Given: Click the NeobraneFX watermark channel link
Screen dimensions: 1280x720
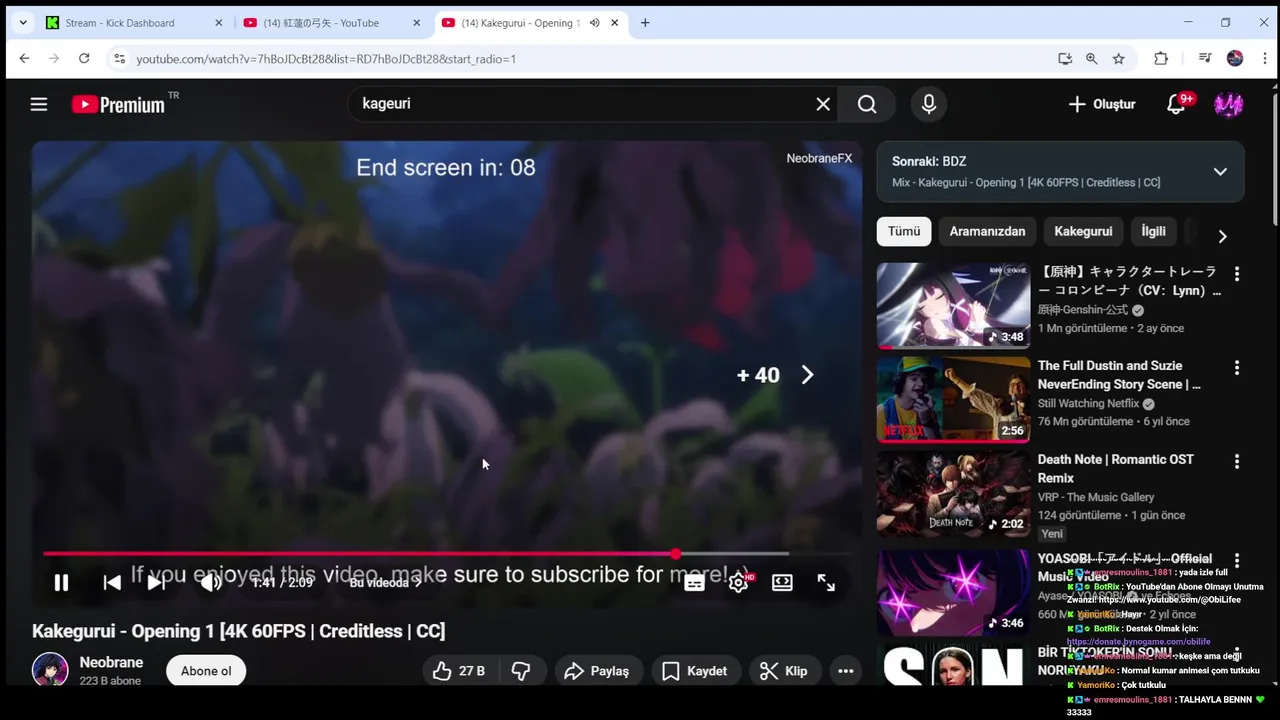Looking at the screenshot, I should (819, 158).
